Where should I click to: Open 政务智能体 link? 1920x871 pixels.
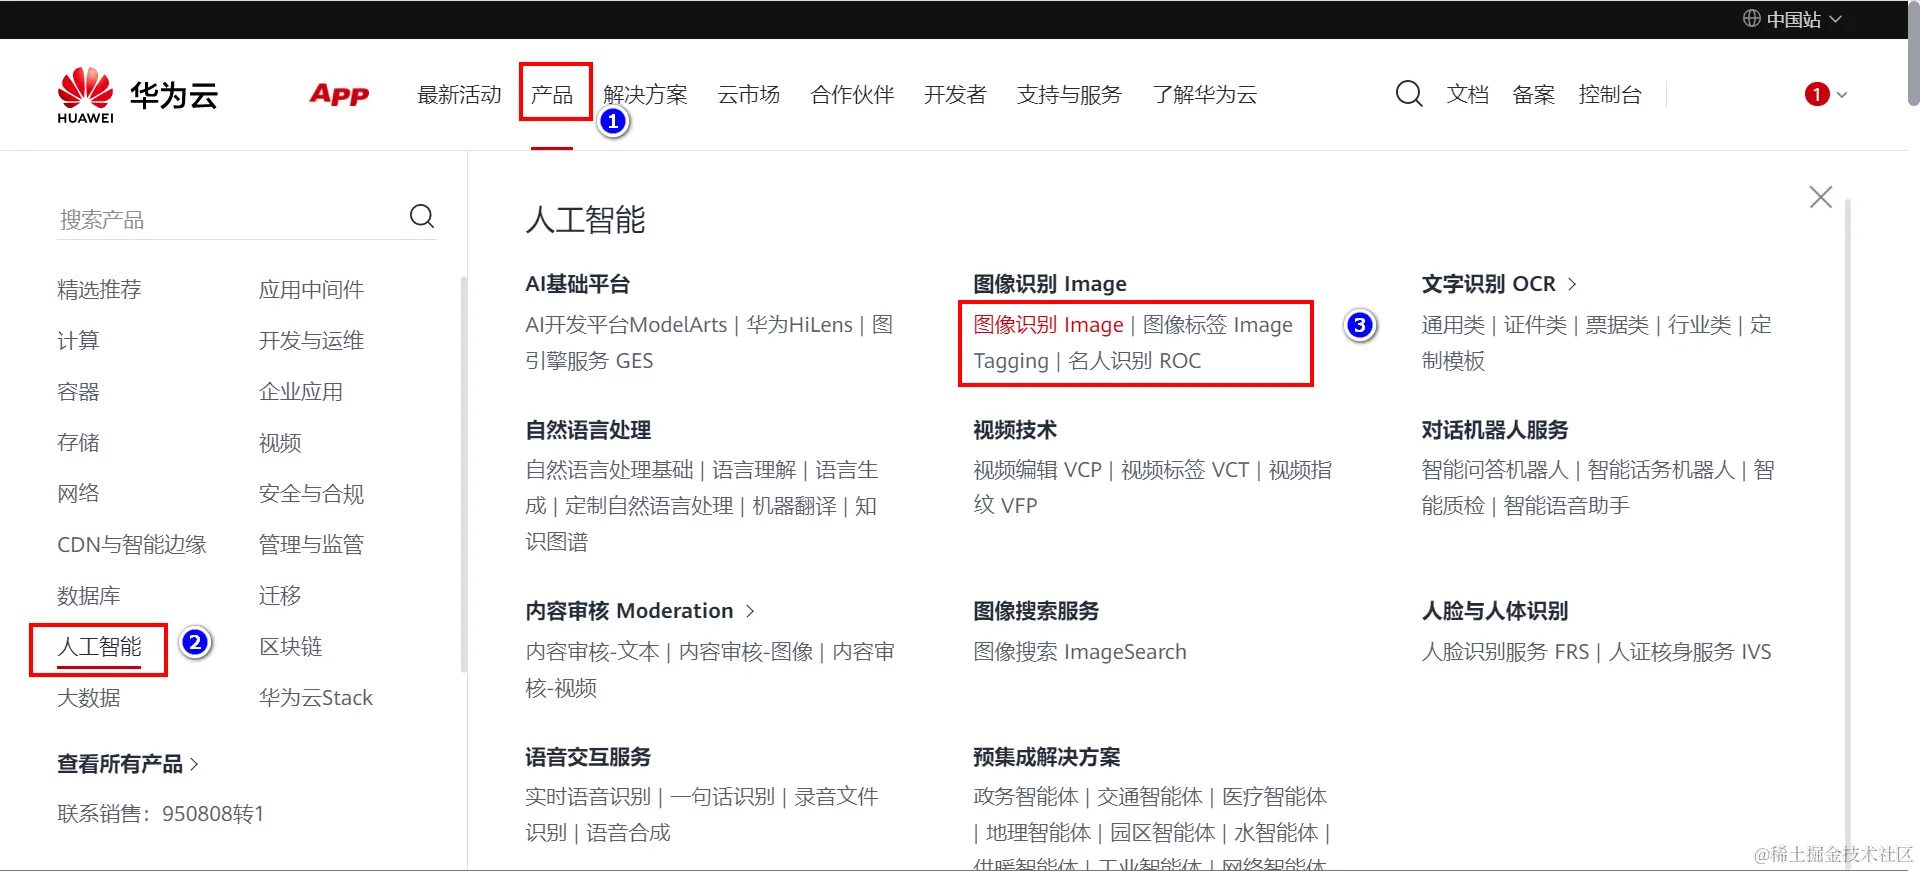[1026, 797]
